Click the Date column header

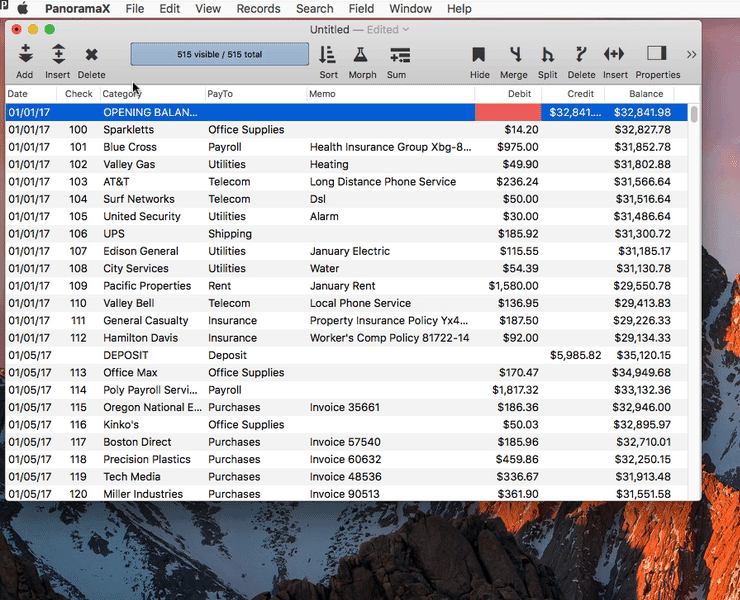31,93
